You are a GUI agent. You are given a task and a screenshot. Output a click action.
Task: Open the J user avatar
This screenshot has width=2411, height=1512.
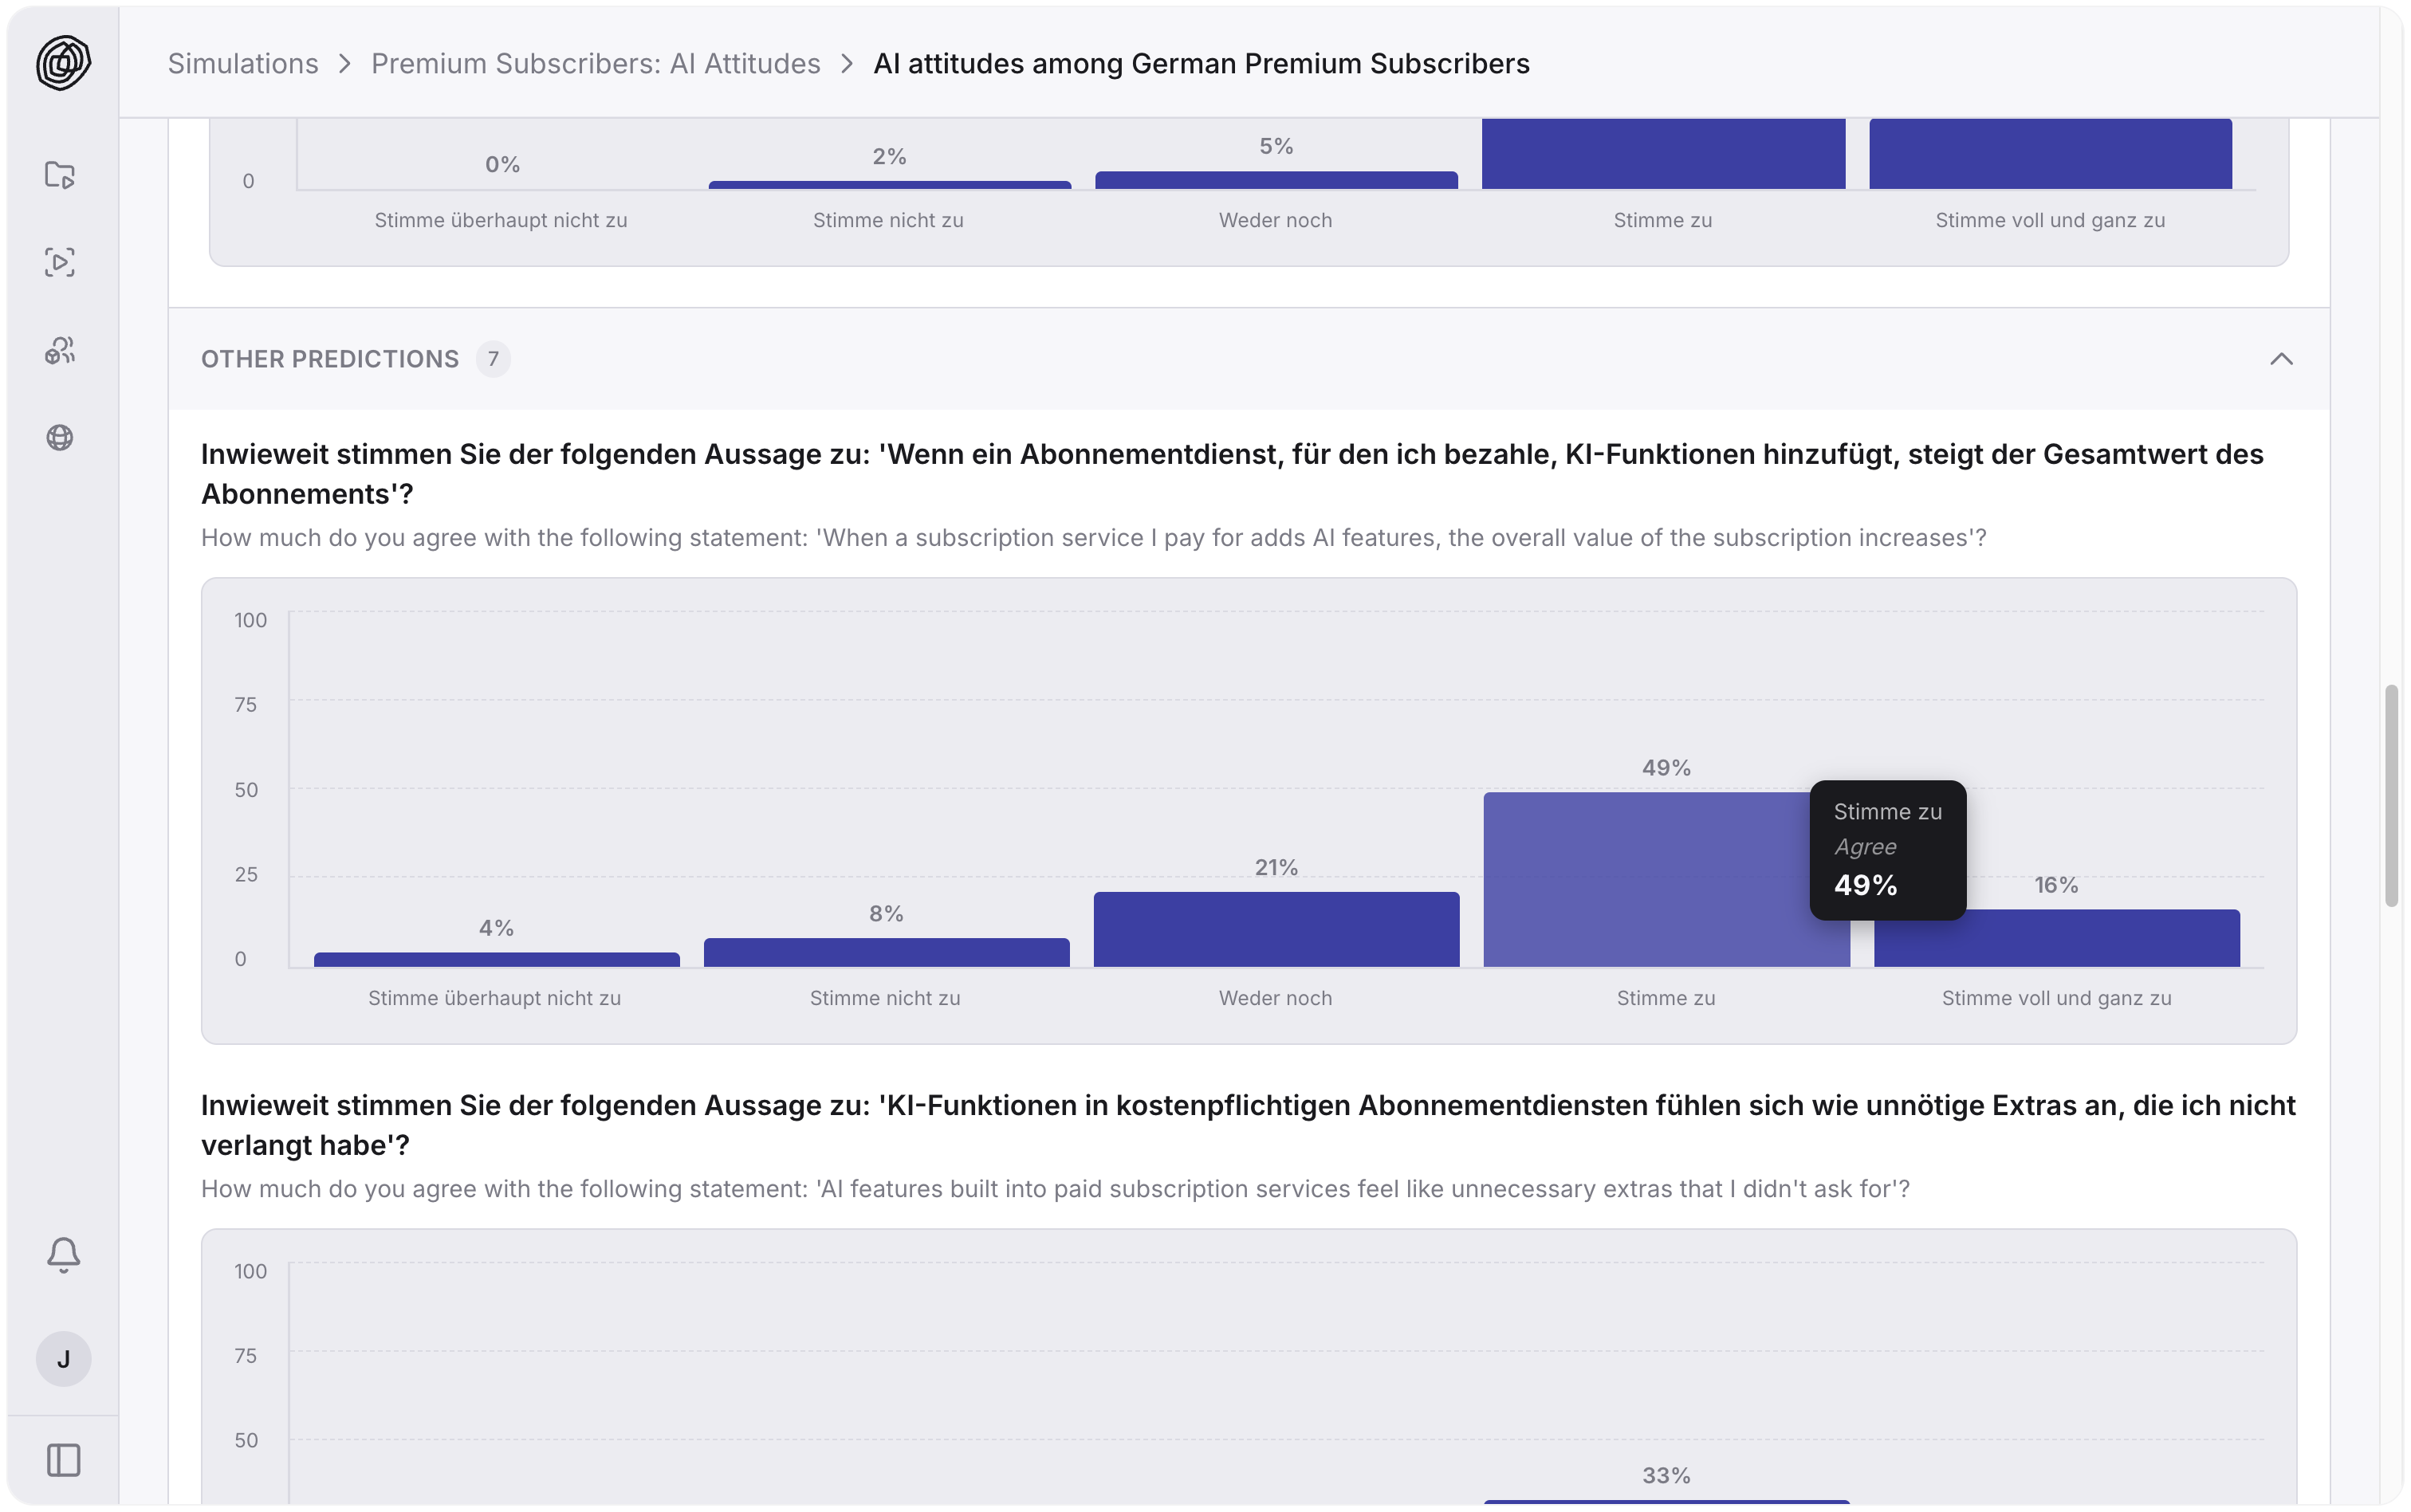tap(63, 1359)
